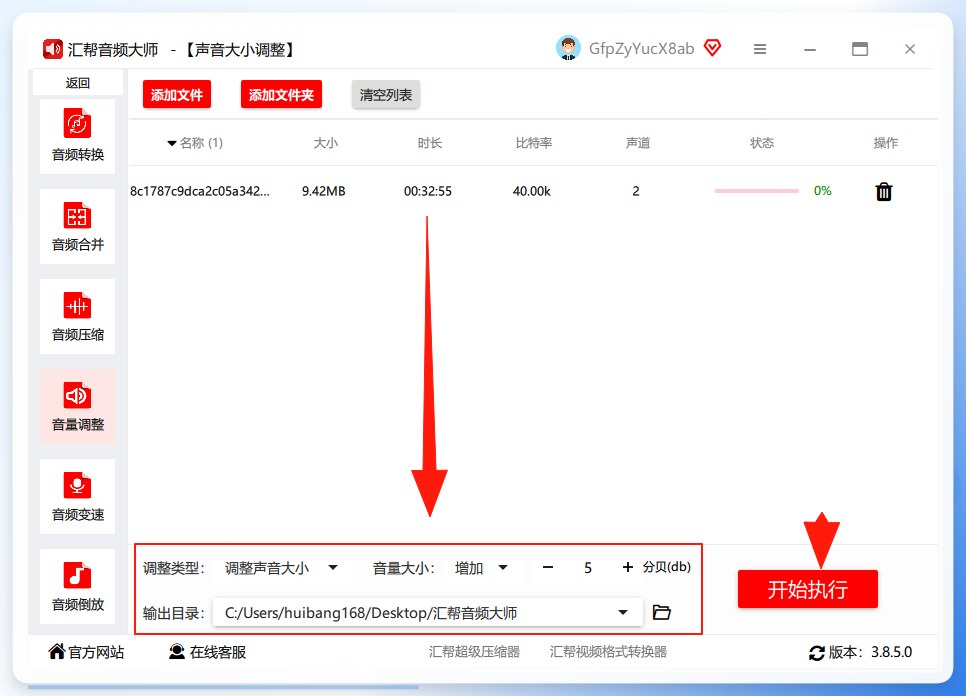Select the file row 8c1787c9dca2c05a342...
Viewport: 966px width, 696px height.
pos(533,192)
